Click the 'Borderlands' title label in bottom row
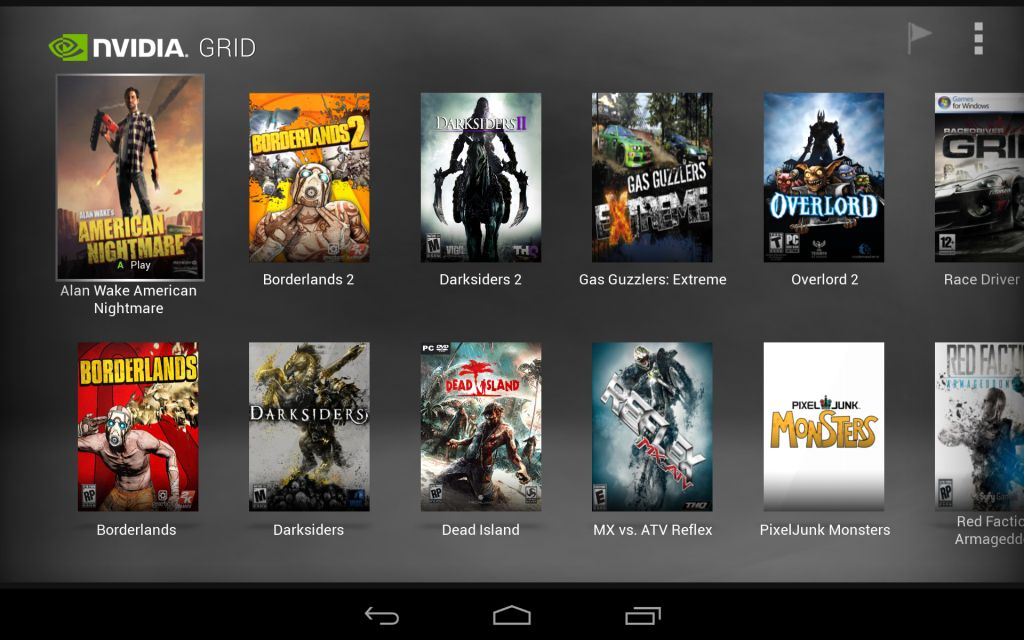 [136, 530]
